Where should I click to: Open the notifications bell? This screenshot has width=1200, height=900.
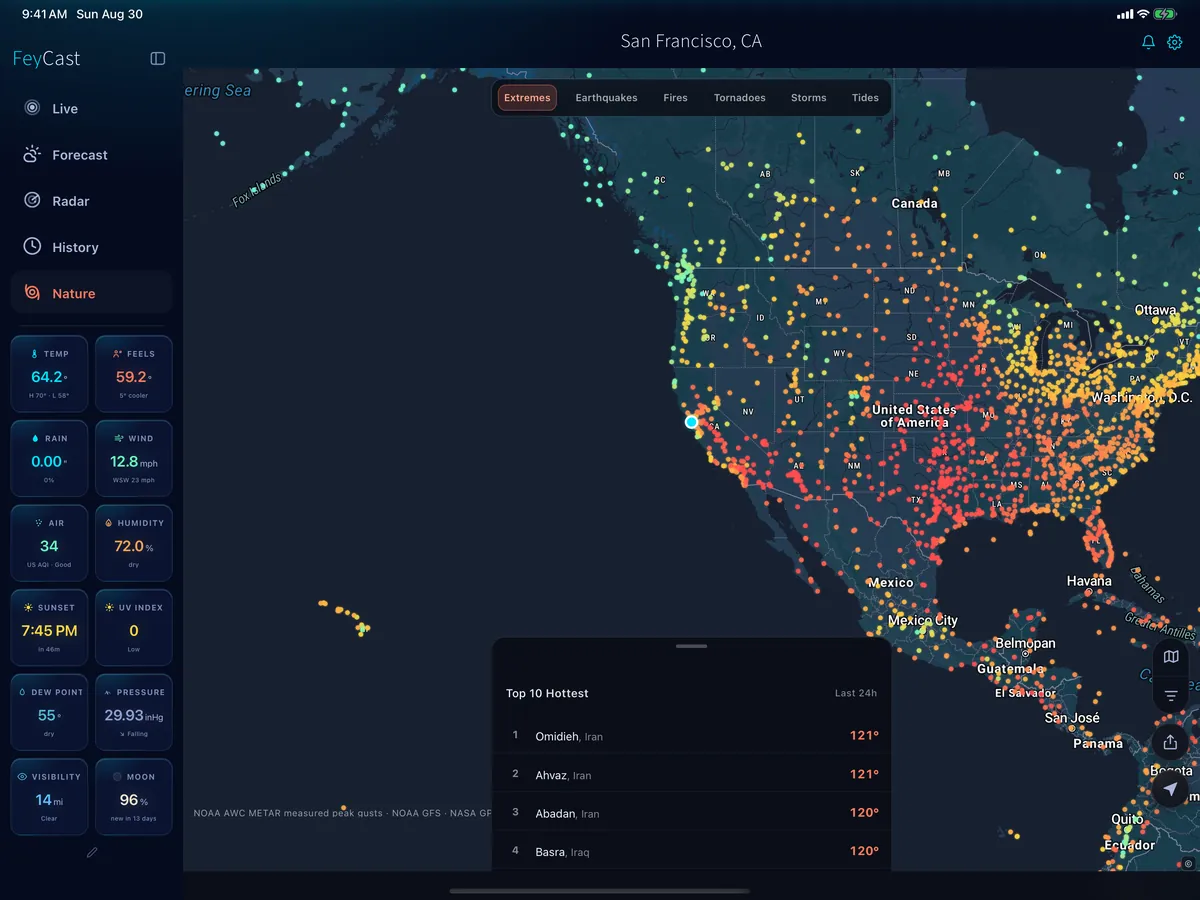click(1148, 42)
